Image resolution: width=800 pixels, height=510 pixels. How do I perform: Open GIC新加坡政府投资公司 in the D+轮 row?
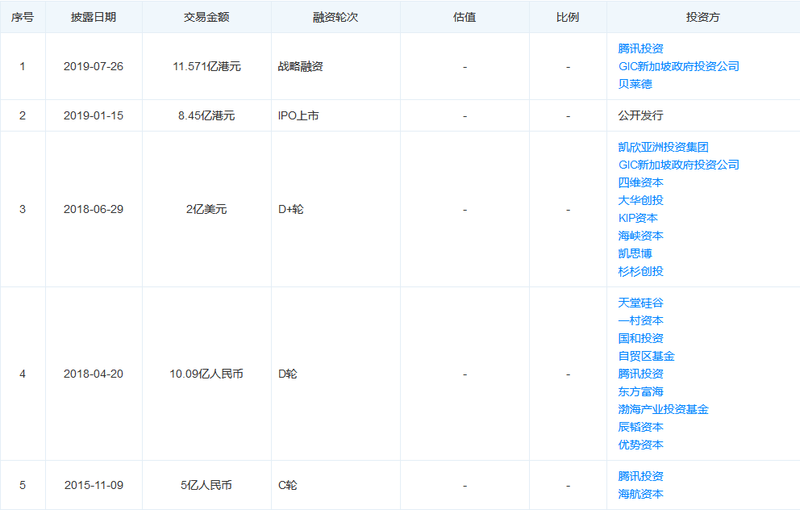[x=679, y=165]
